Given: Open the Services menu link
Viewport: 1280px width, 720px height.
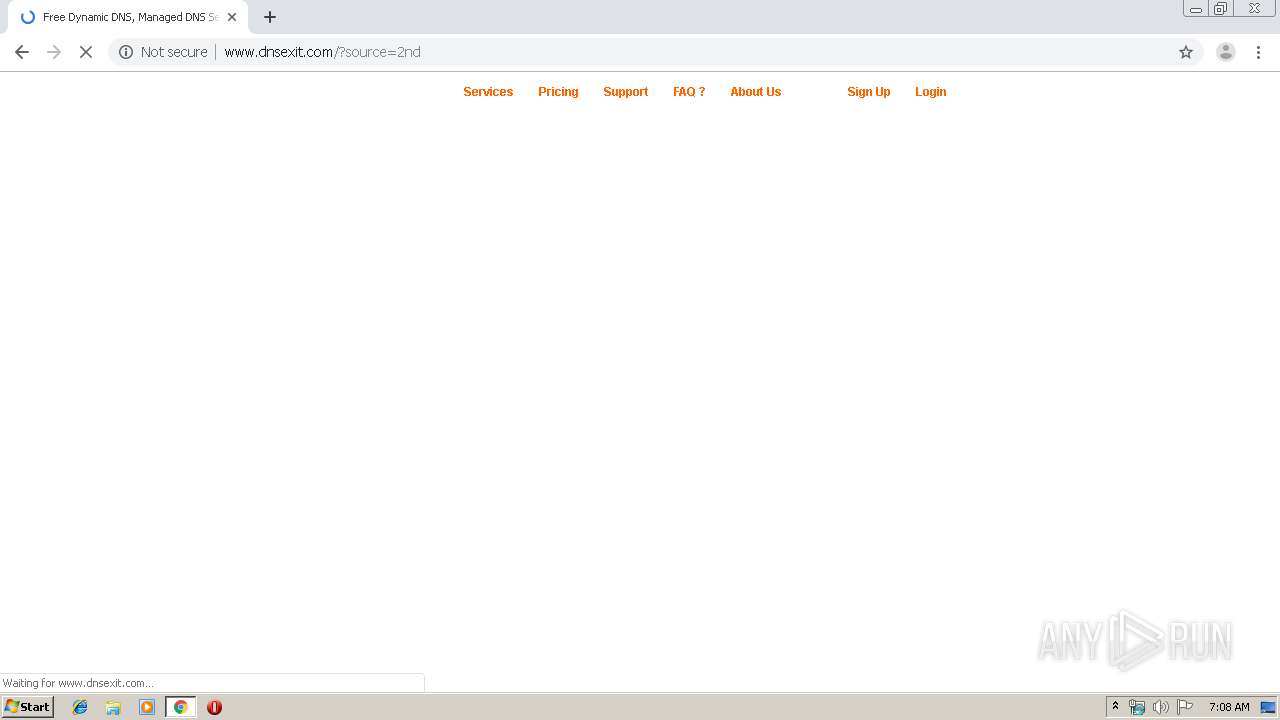Looking at the screenshot, I should [x=488, y=91].
